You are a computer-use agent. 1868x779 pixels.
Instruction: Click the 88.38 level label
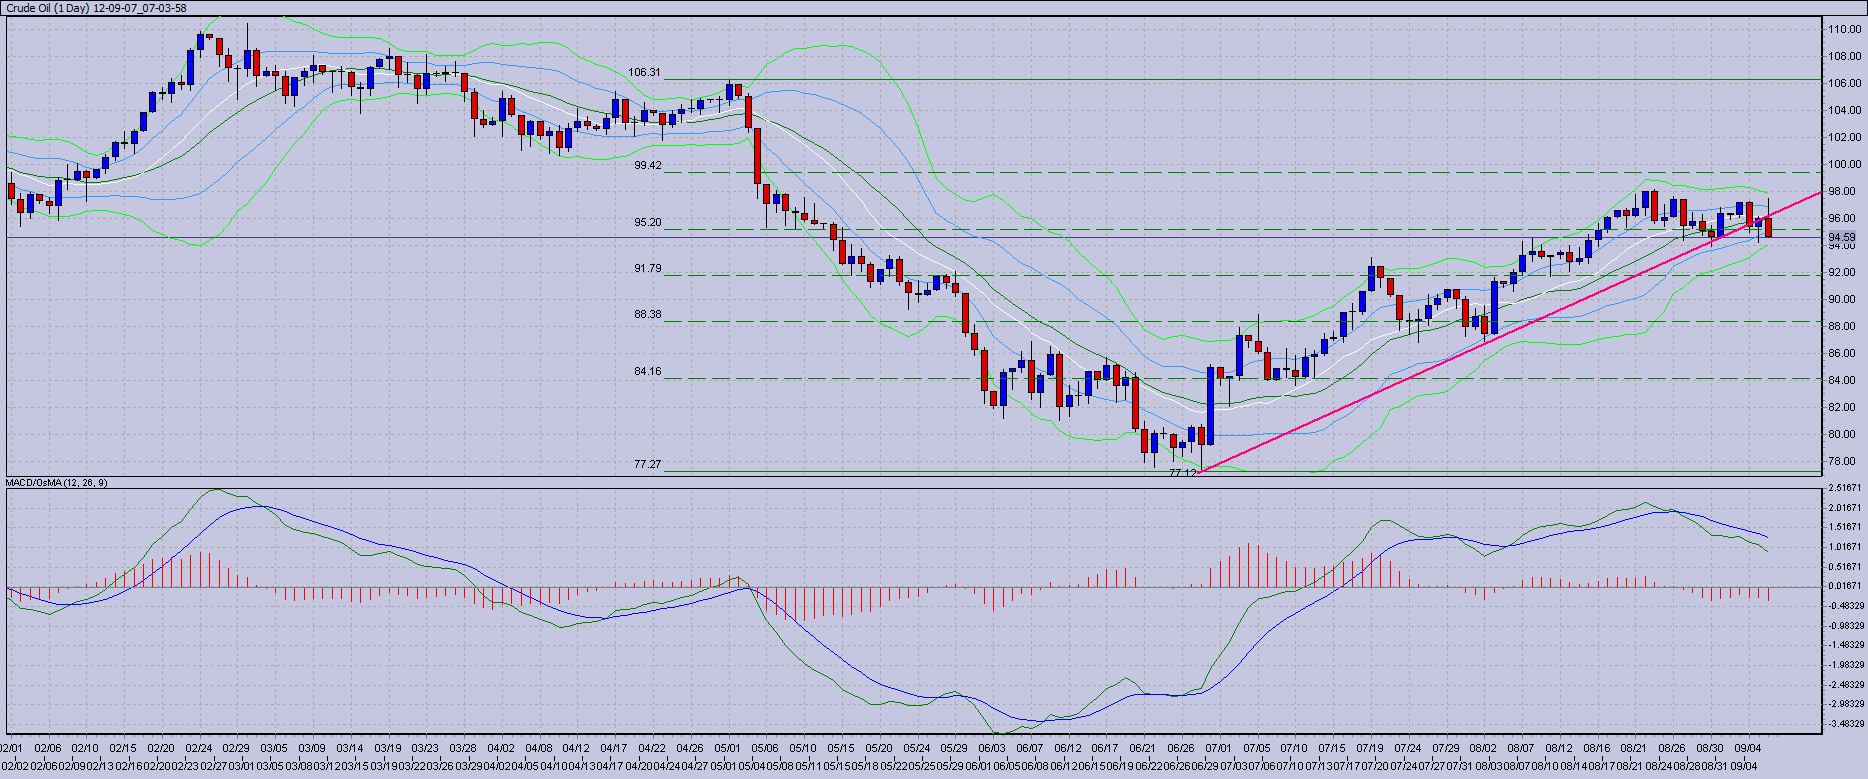point(647,314)
